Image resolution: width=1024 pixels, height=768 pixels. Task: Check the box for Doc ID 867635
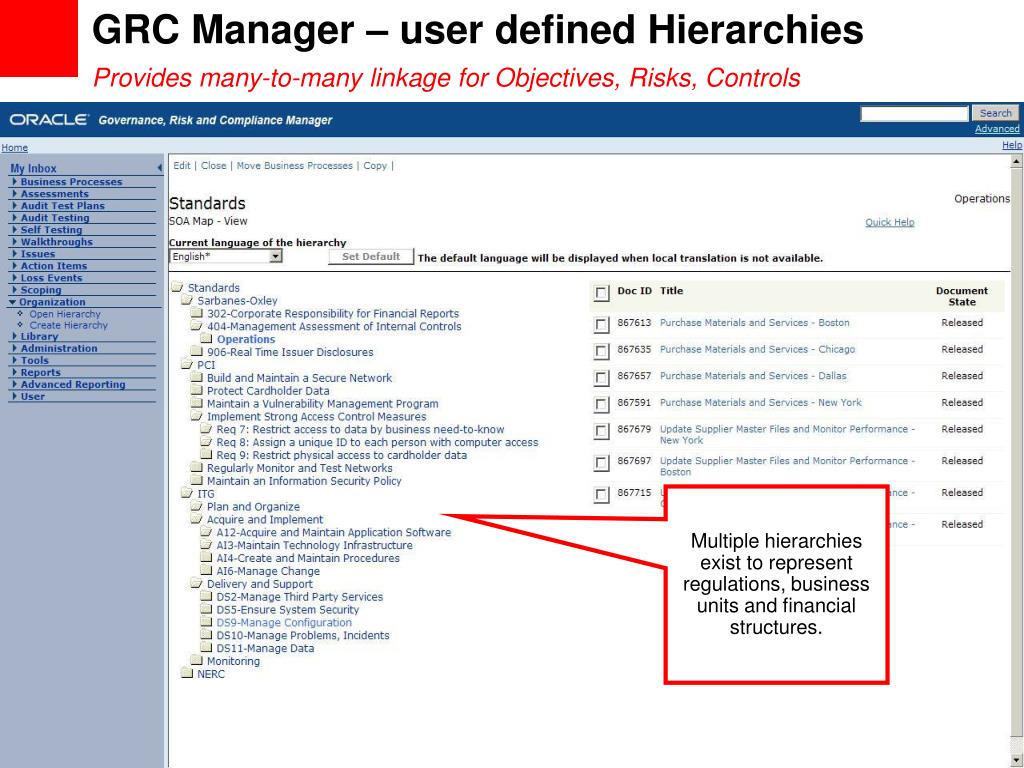click(x=601, y=351)
